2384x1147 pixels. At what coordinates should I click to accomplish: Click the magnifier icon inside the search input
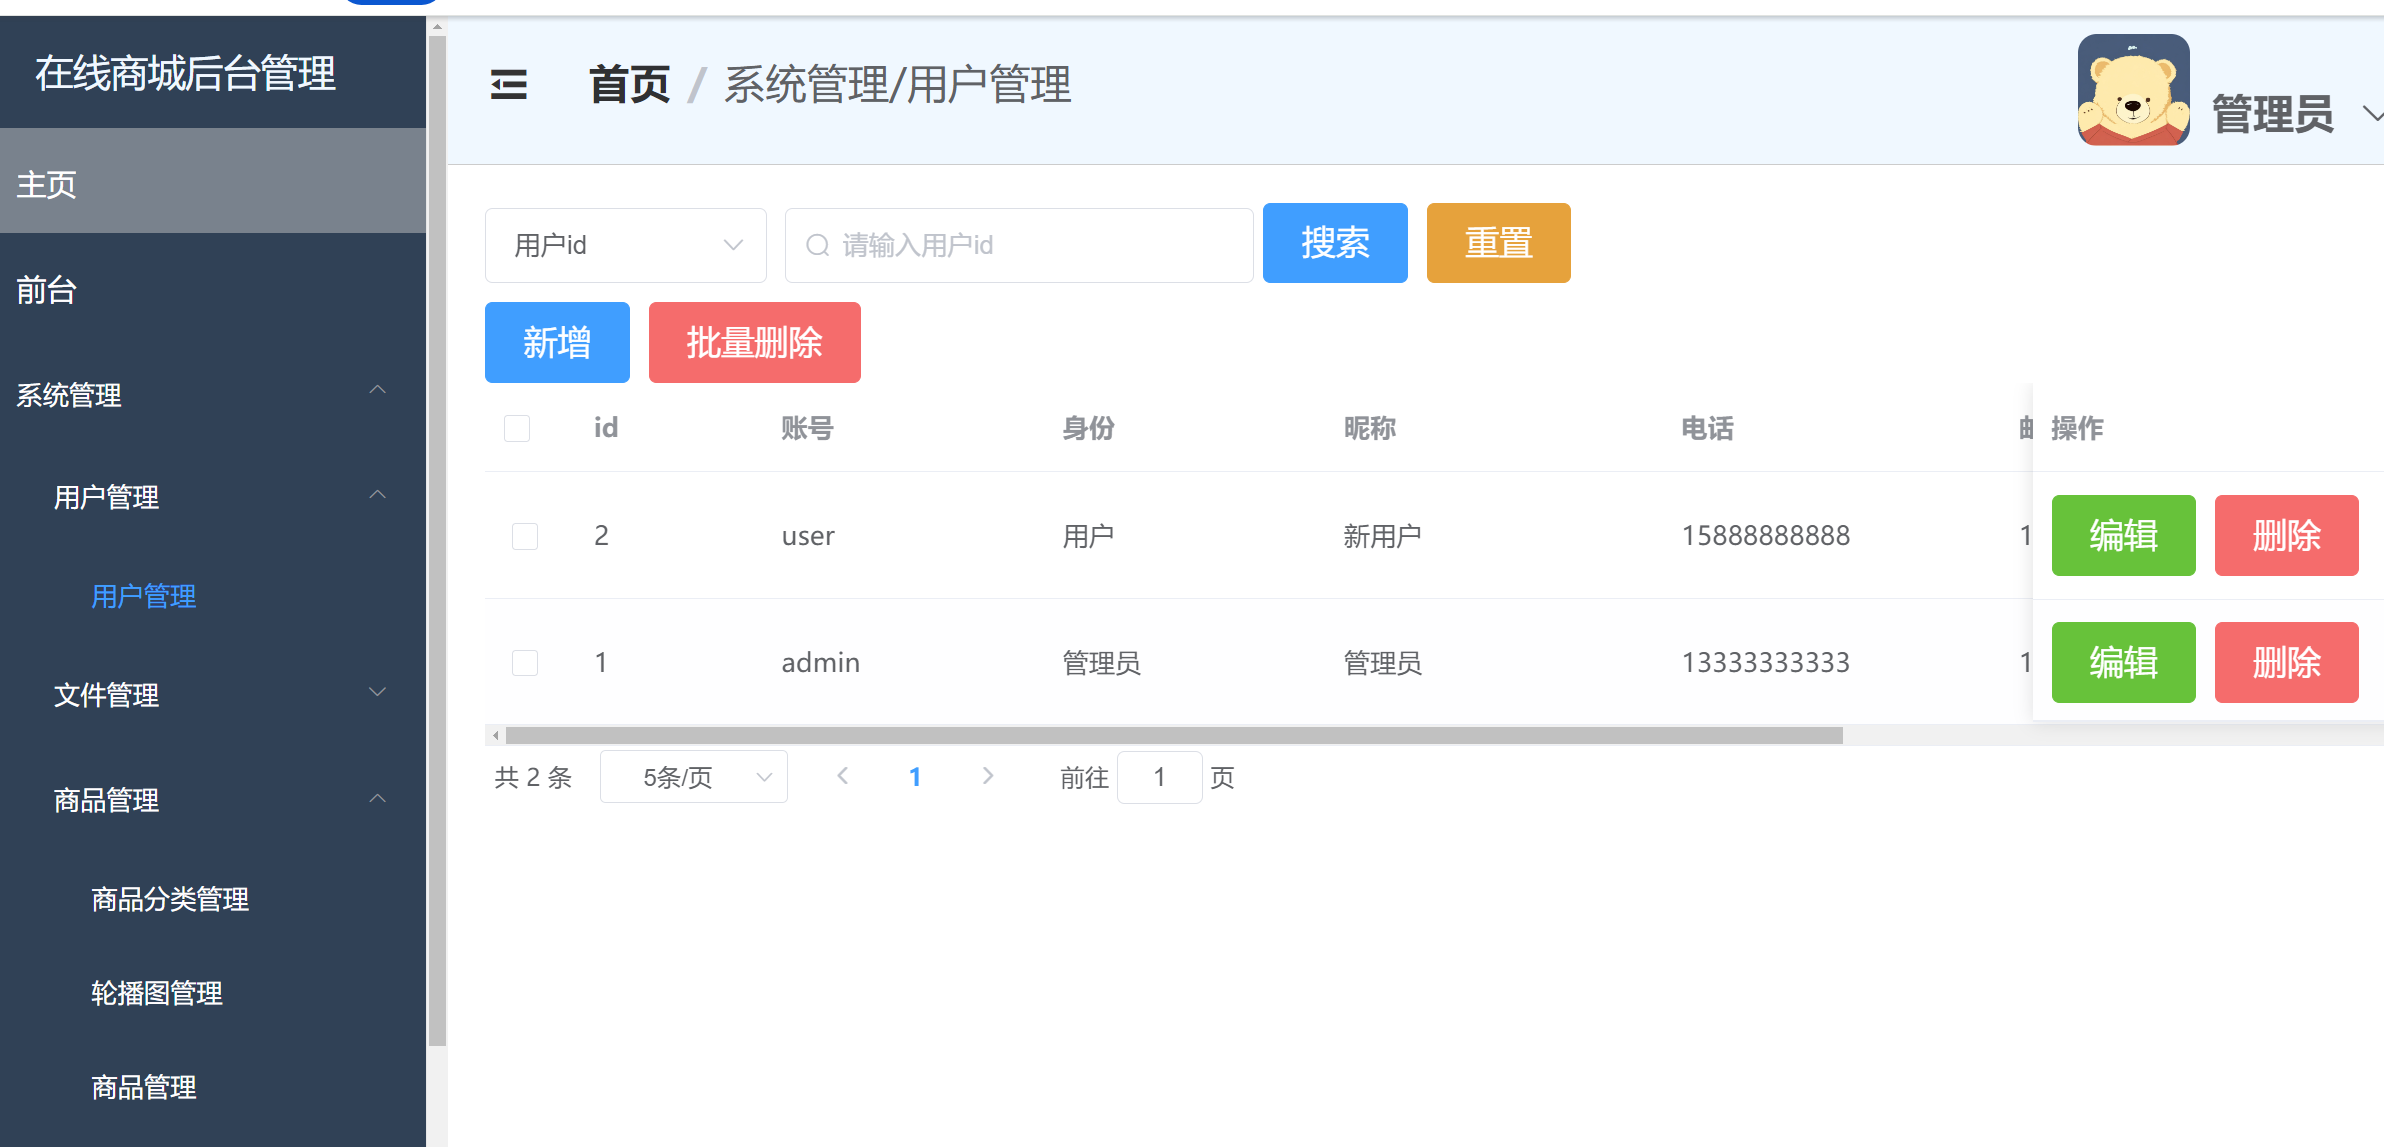(817, 244)
